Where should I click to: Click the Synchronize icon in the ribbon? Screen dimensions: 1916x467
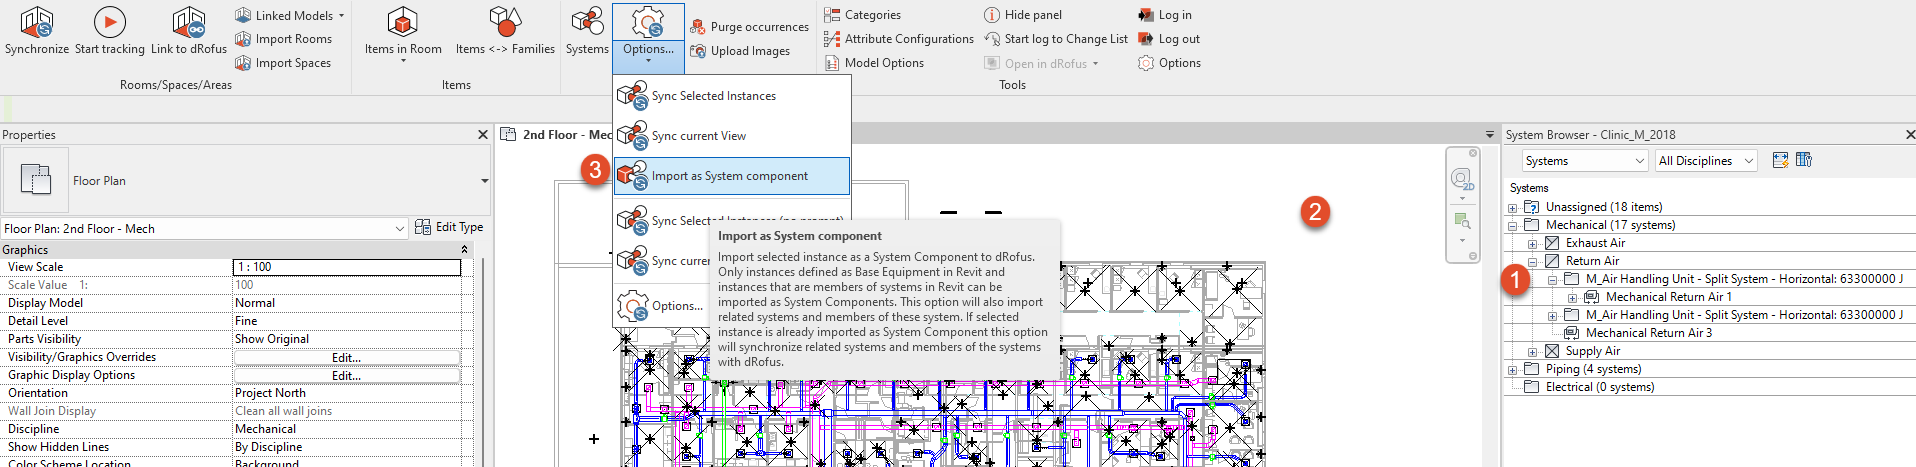[37, 23]
